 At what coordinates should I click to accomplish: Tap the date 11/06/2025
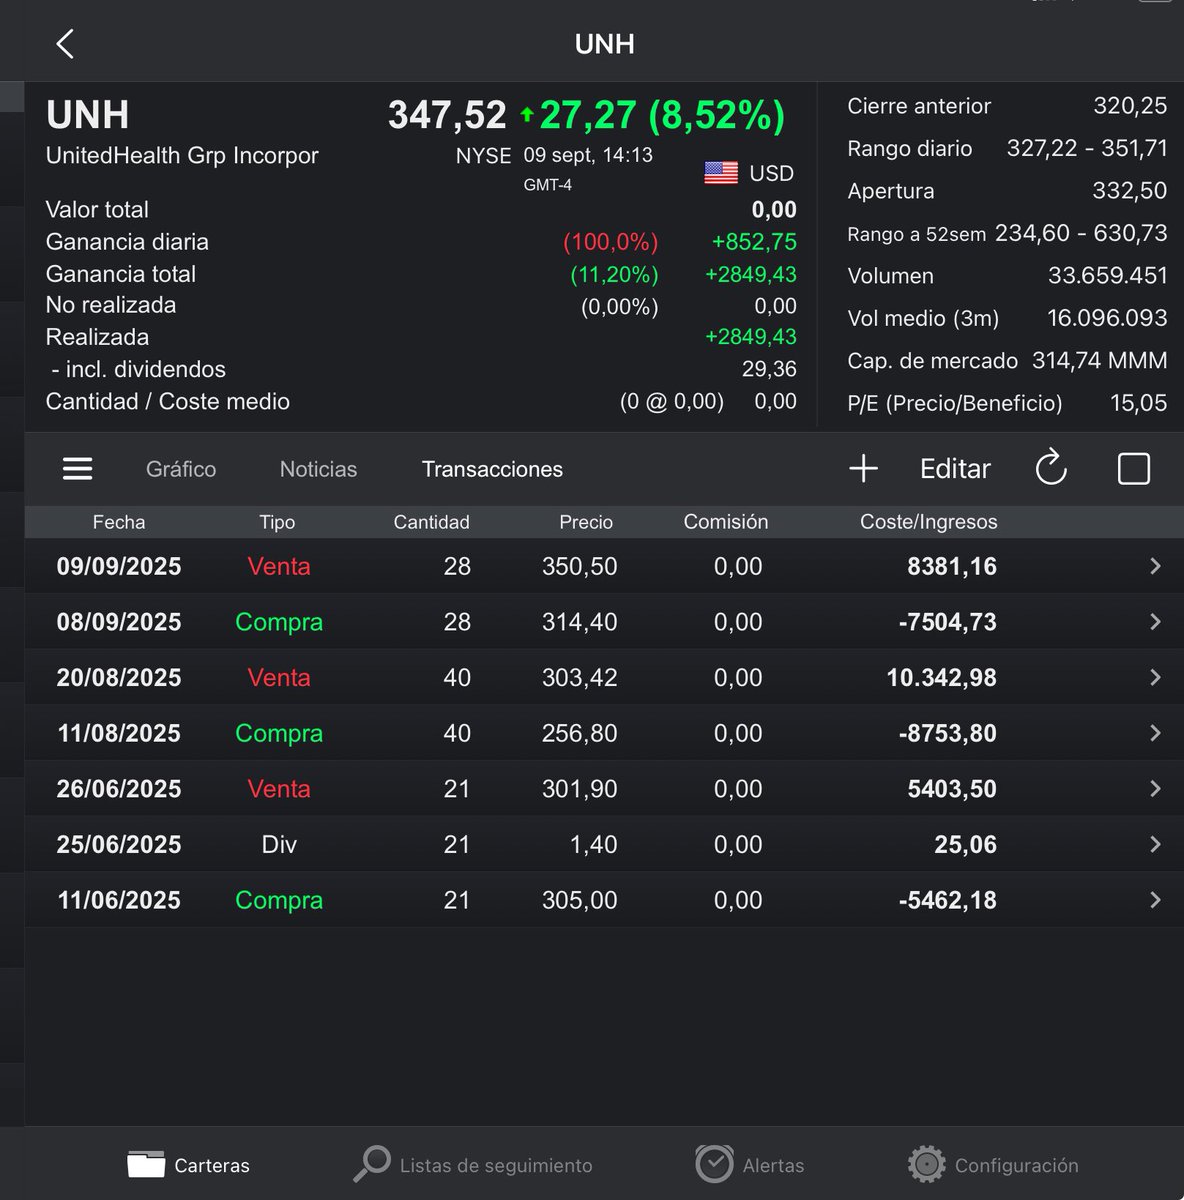[119, 900]
